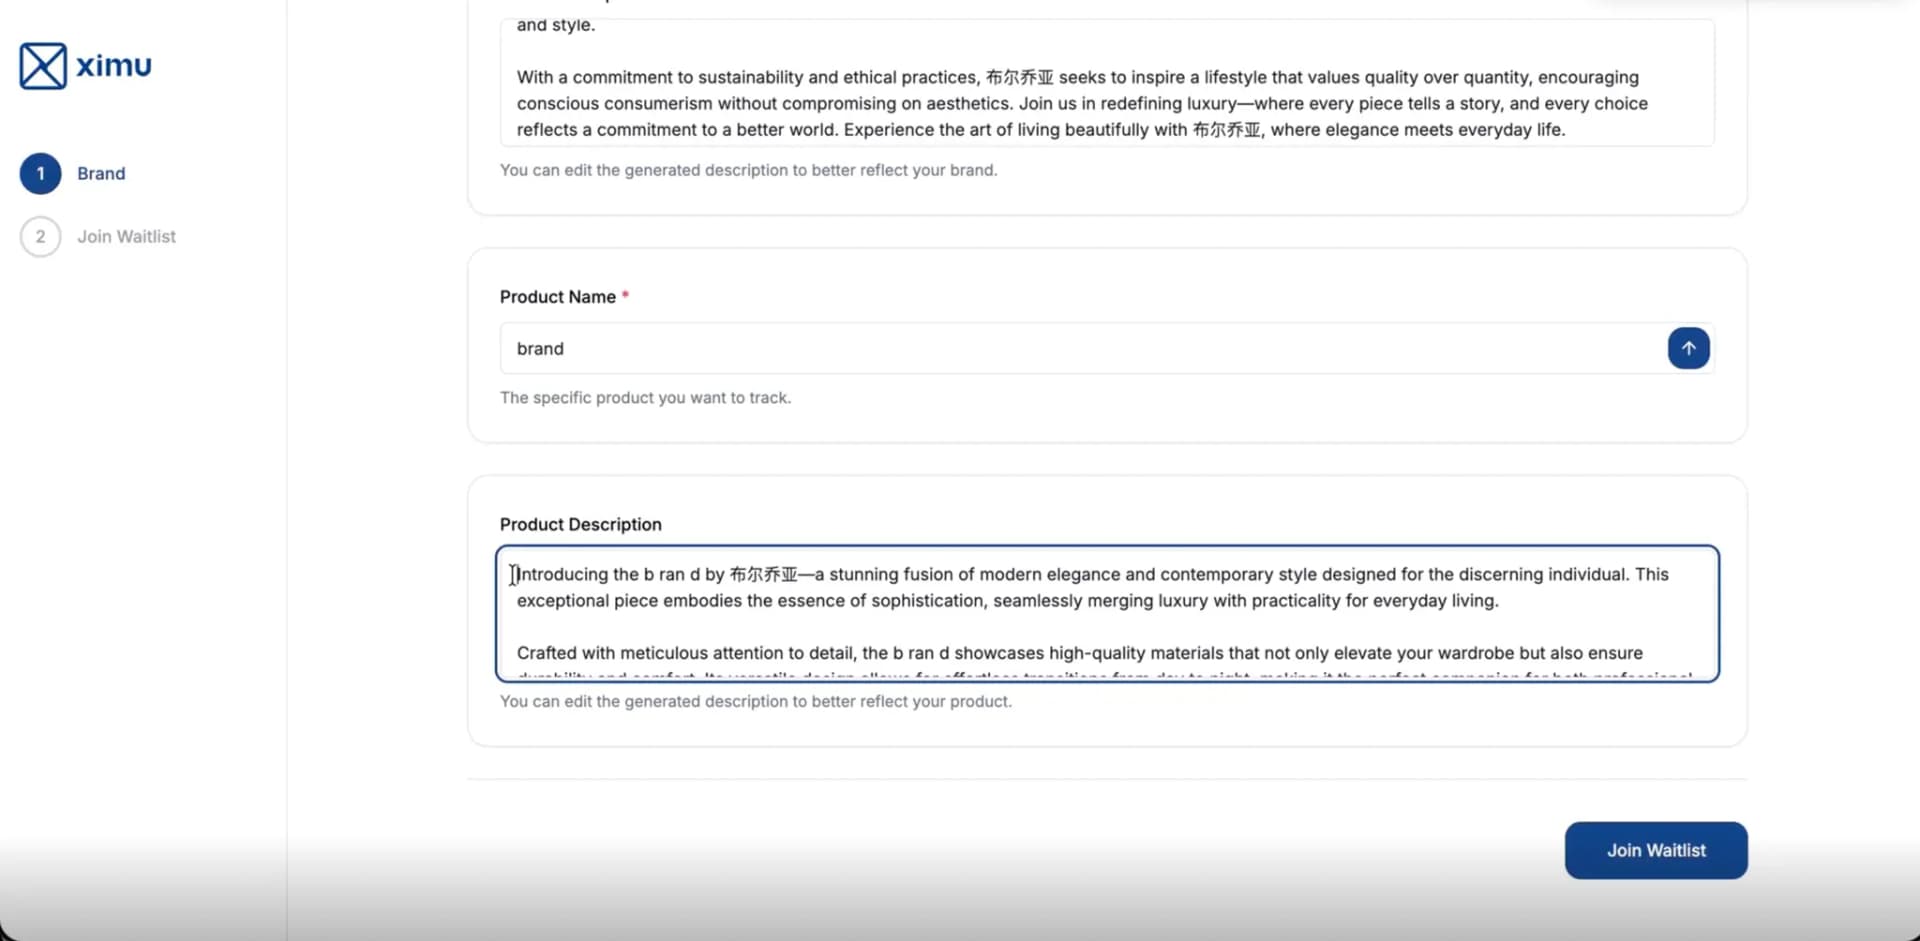Click the product description edit hint text

pos(755,702)
